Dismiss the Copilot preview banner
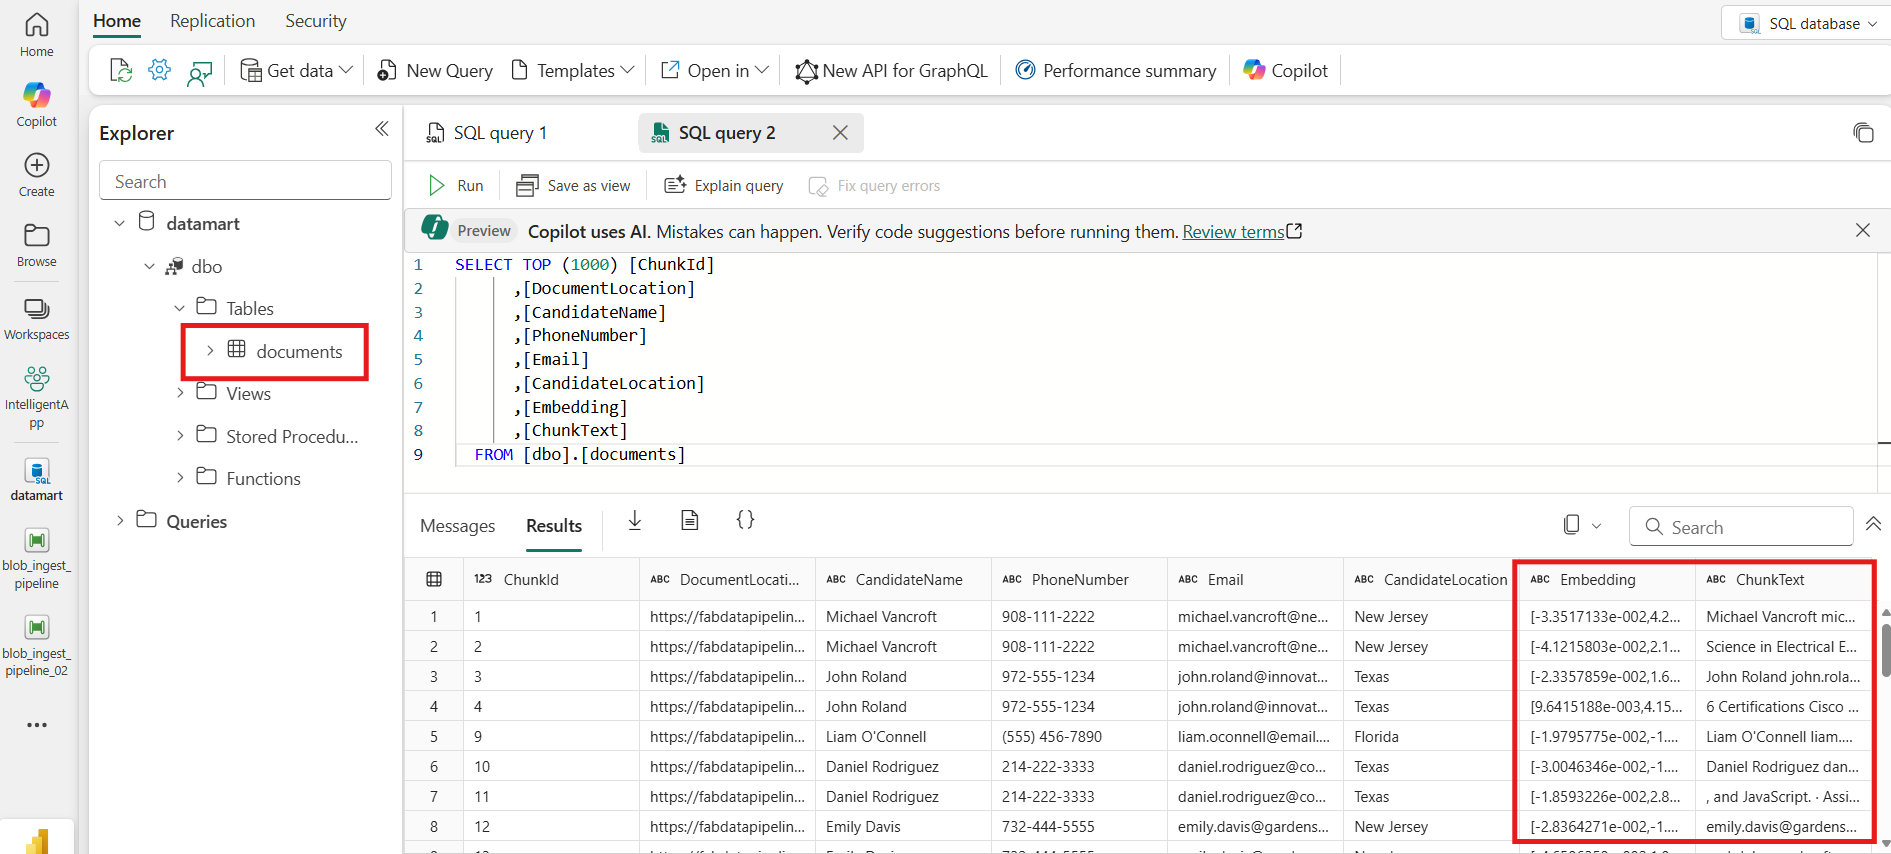This screenshot has height=854, width=1891. pyautogui.click(x=1862, y=231)
